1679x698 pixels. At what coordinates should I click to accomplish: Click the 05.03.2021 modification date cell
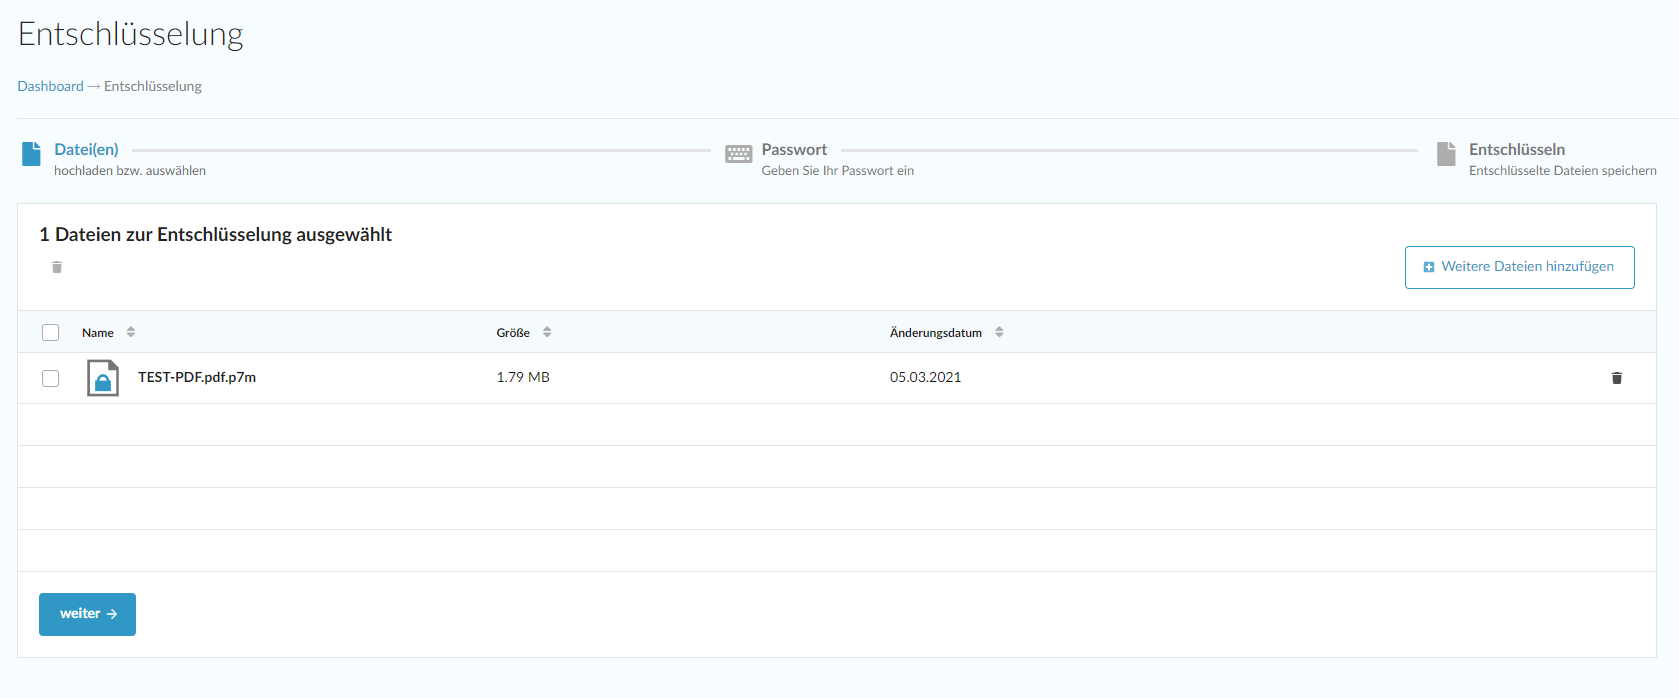click(x=925, y=377)
